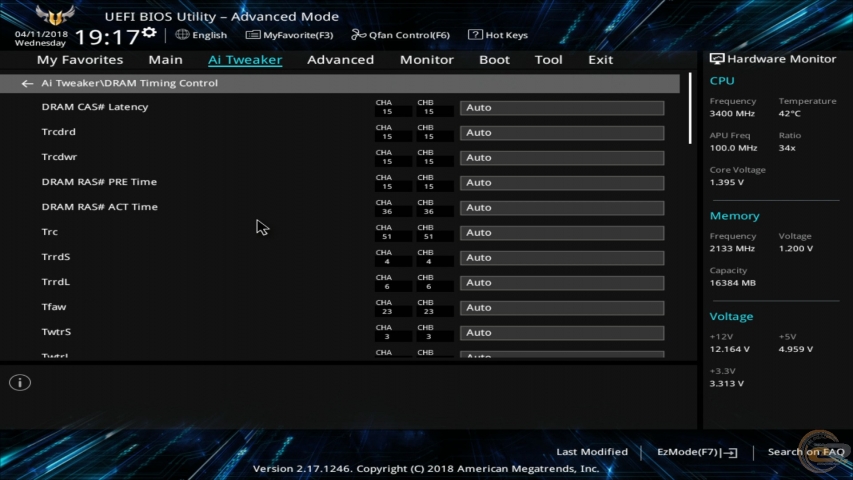
Task: Click the MyFavorite list icon
Action: tap(252, 35)
